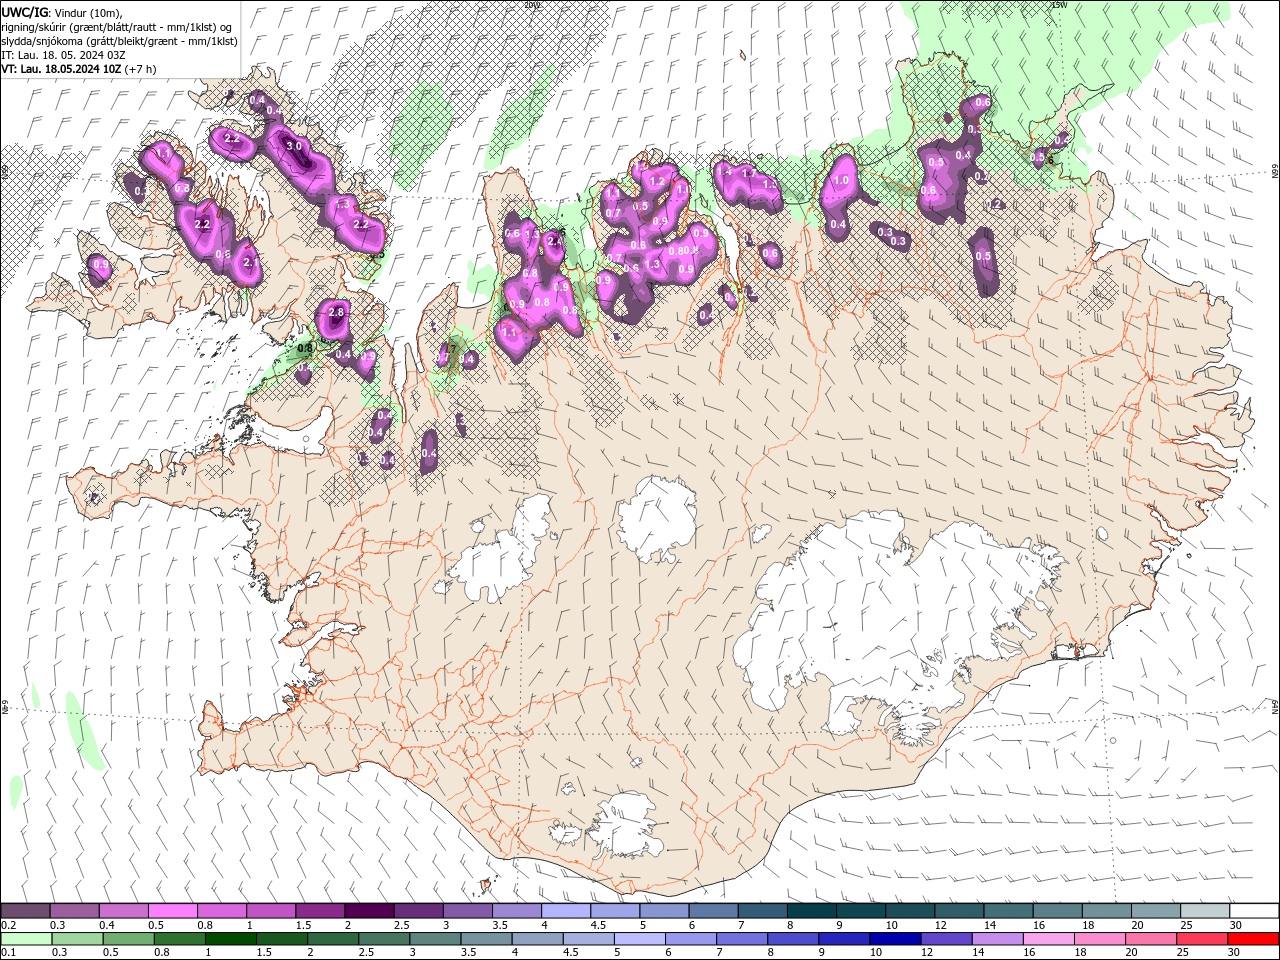Screen dimensions: 1280x960
Task: Click the 2.8 snowfall value label
Action: pyautogui.click(x=336, y=313)
